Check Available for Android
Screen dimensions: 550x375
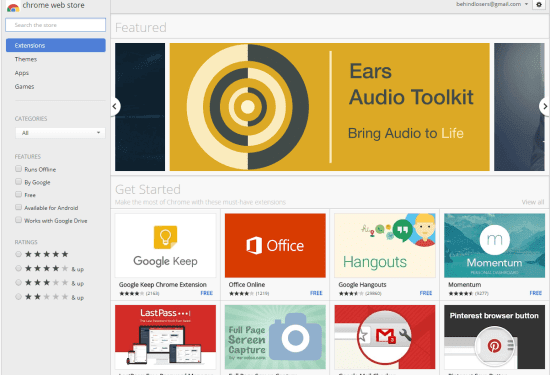tap(19, 207)
